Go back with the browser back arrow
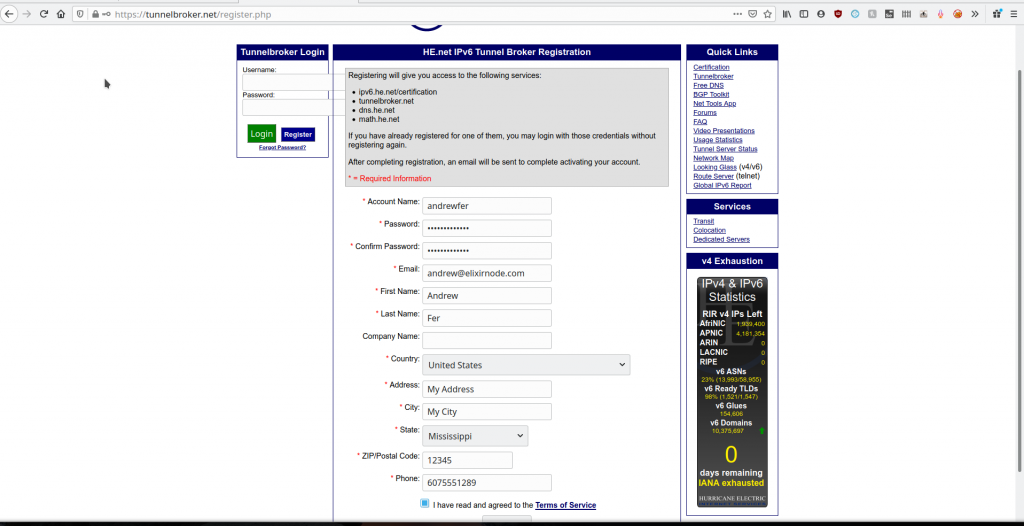 point(9,14)
